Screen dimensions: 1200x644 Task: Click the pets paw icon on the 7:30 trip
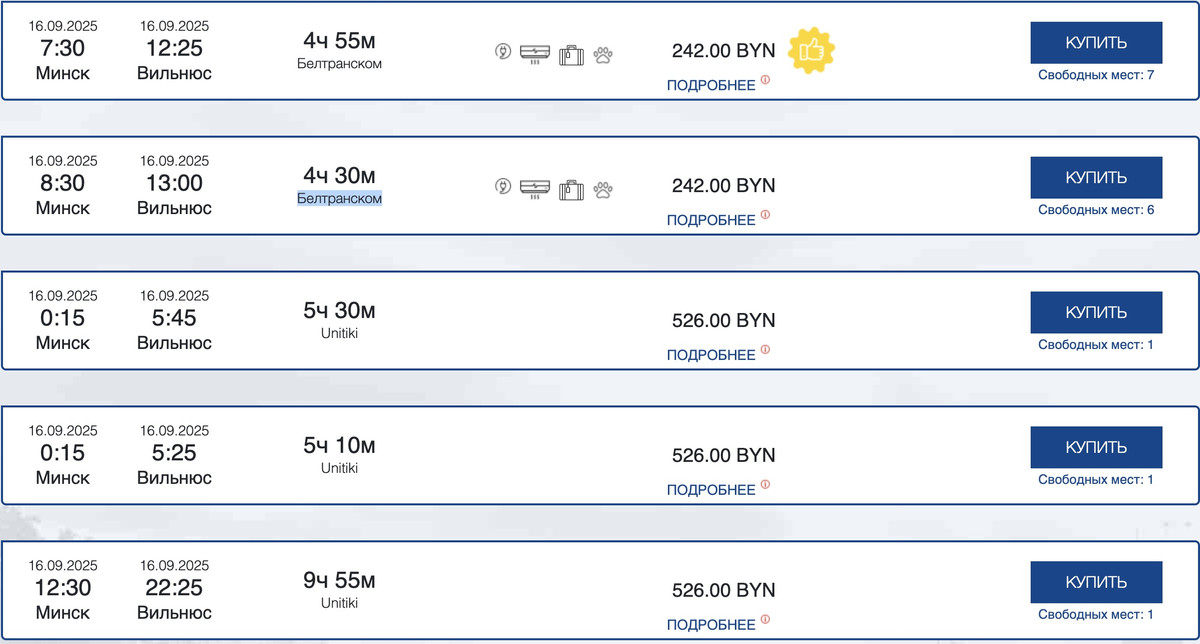click(602, 54)
